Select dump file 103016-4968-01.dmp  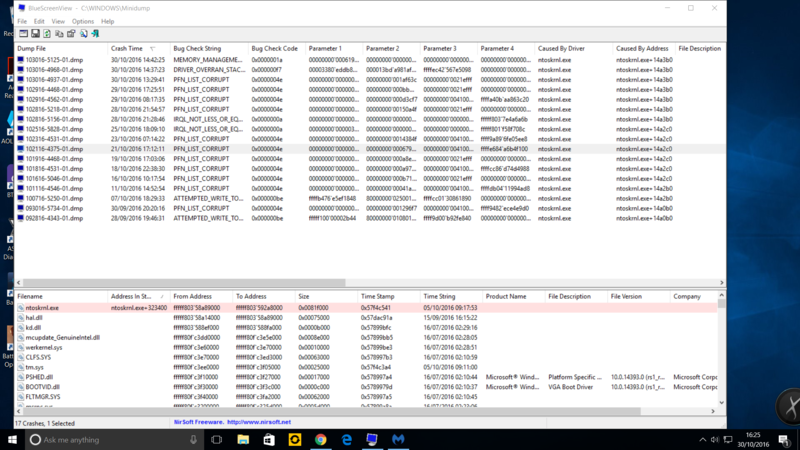(x=54, y=70)
